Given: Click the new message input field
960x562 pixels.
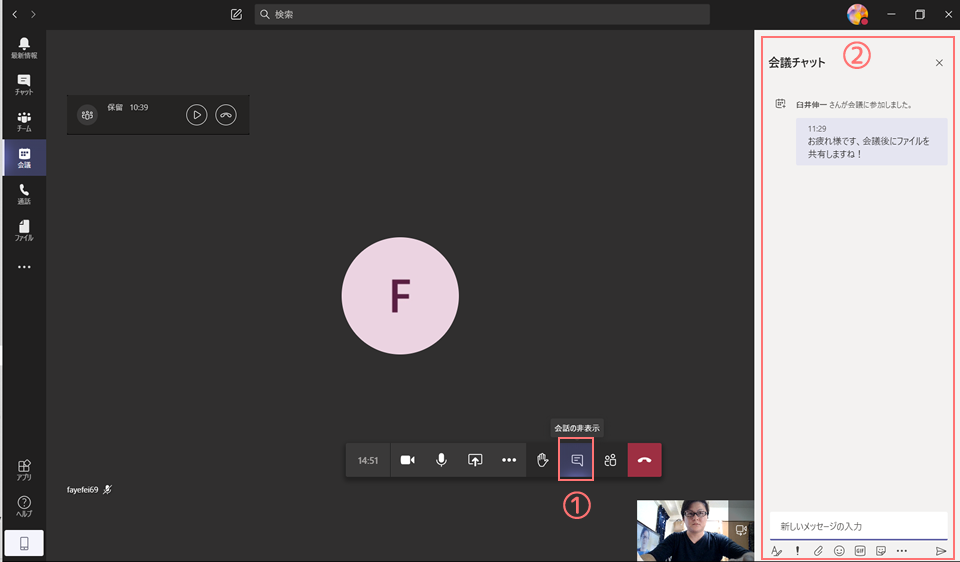Looking at the screenshot, I should coord(858,526).
